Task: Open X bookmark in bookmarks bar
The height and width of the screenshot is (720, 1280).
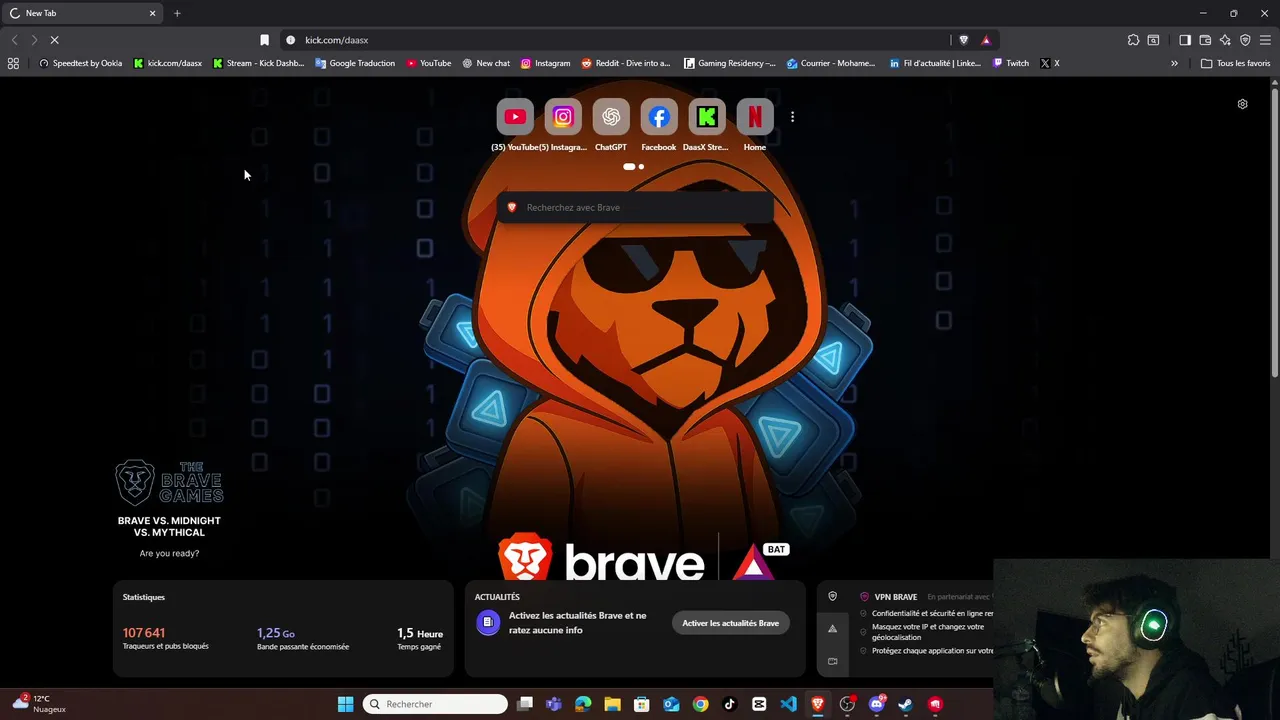Action: point(1050,63)
